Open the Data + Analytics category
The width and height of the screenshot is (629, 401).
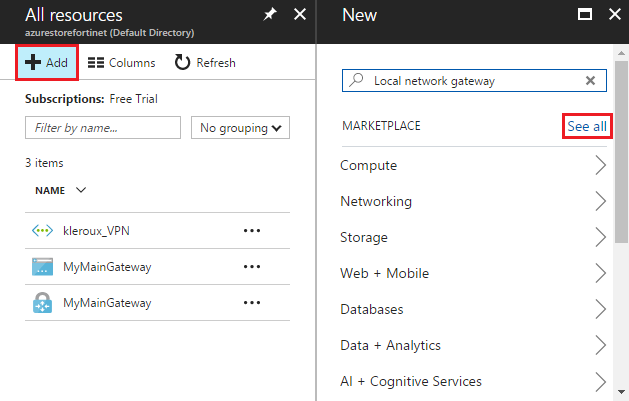390,345
